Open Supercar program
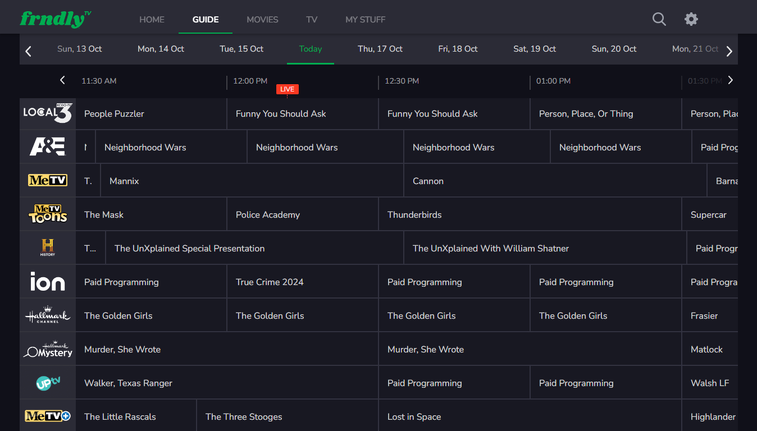Image resolution: width=757 pixels, height=431 pixels. point(710,214)
